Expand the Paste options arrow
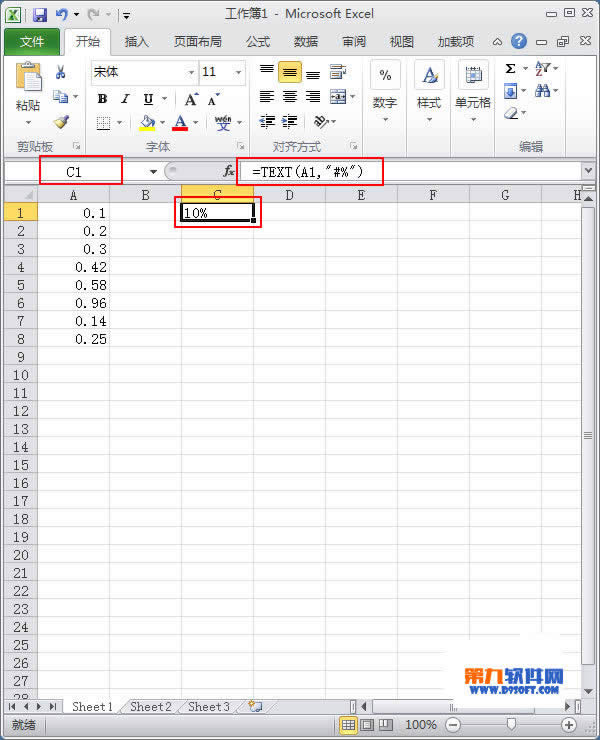This screenshot has width=600, height=740. click(x=28, y=122)
